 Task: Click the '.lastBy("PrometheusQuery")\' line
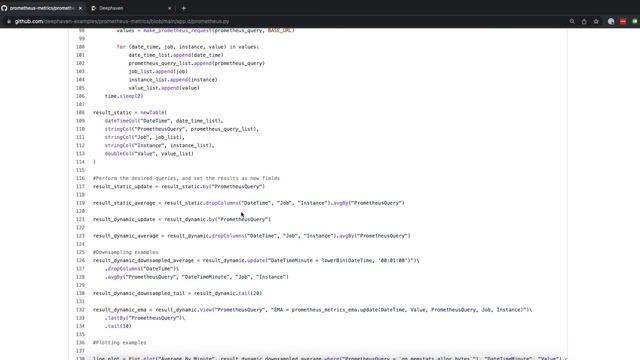pyautogui.click(x=145, y=318)
